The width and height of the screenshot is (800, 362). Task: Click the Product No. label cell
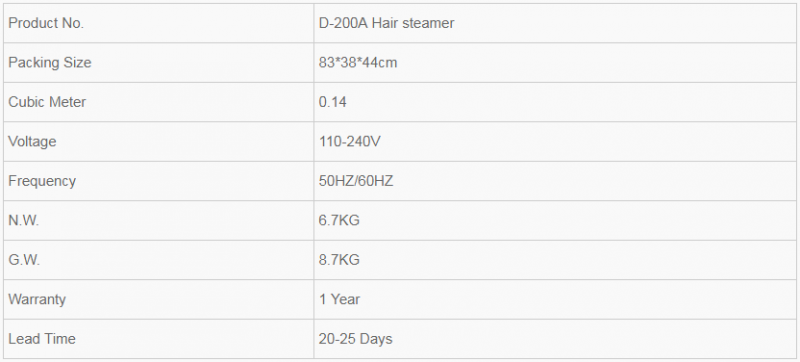159,23
